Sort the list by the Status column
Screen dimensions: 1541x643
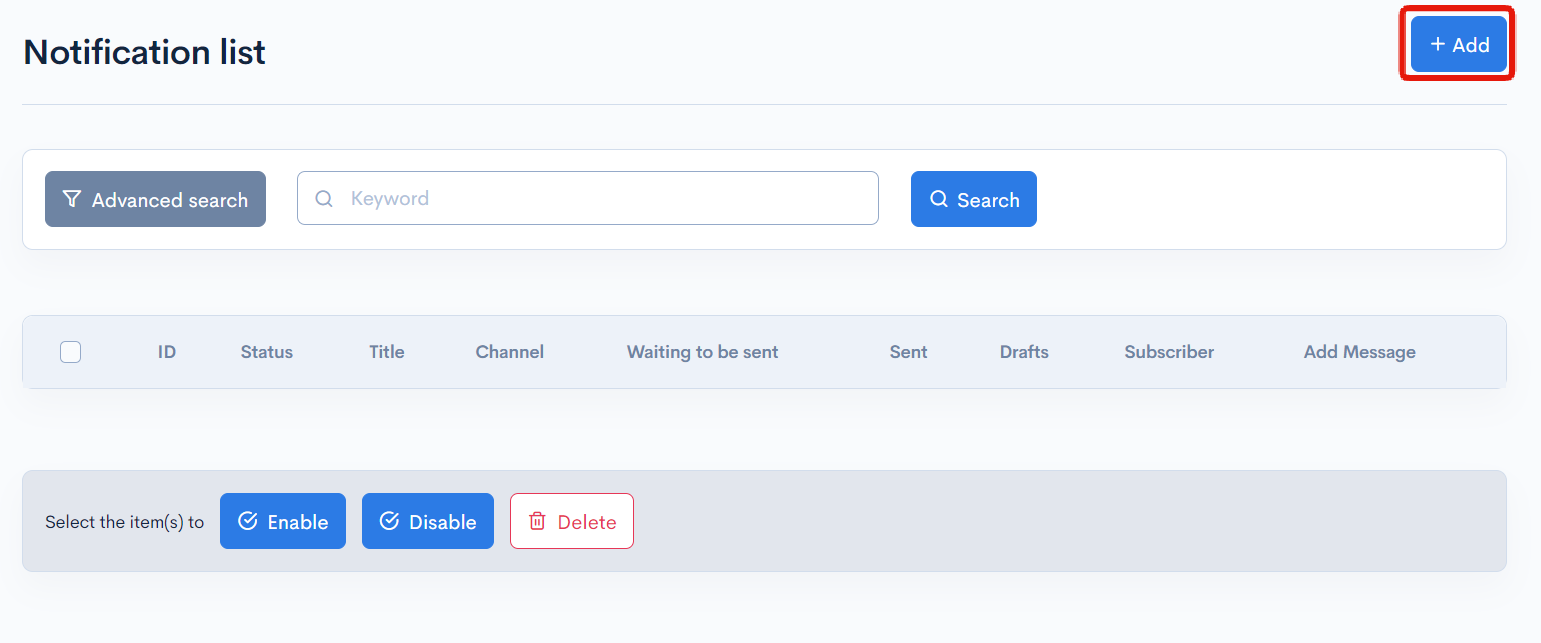coord(266,352)
